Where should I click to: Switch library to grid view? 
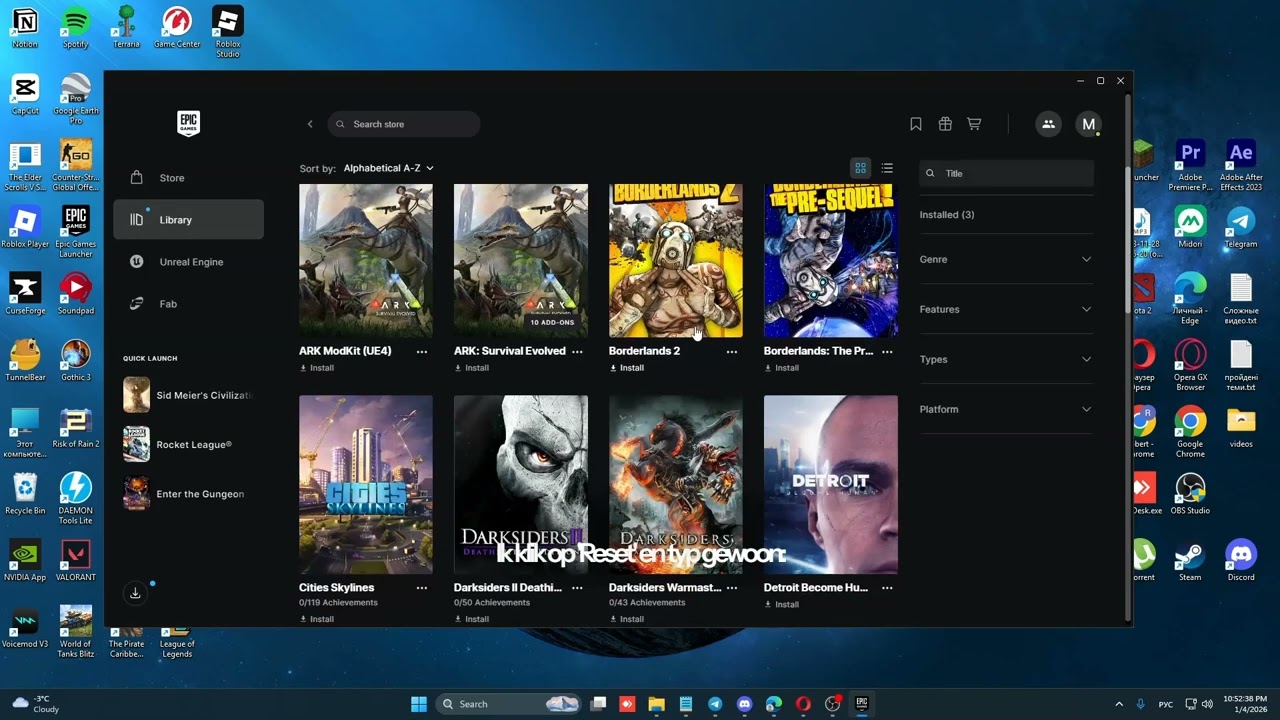click(x=860, y=168)
